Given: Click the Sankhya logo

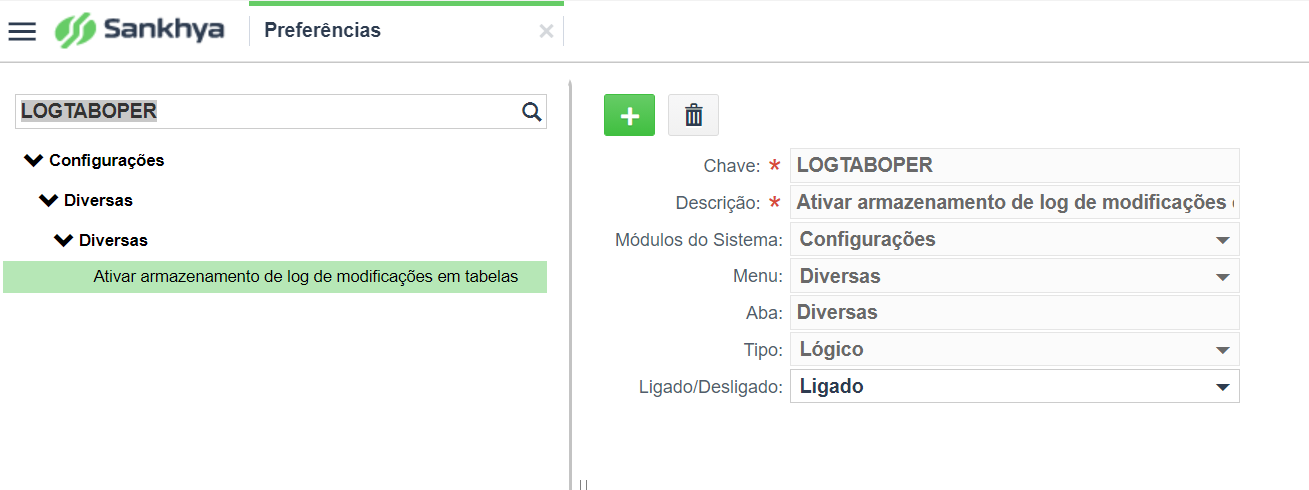Looking at the screenshot, I should 139,31.
